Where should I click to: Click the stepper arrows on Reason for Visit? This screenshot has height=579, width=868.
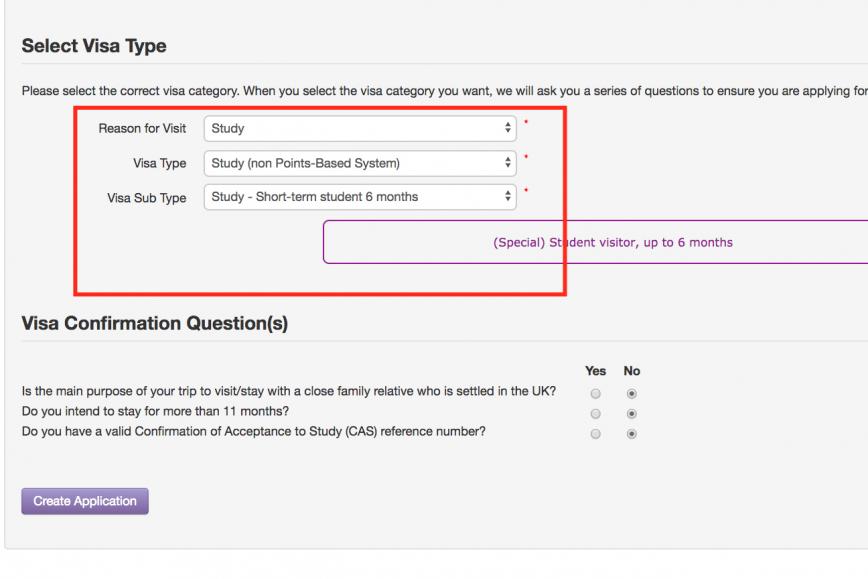[x=508, y=128]
